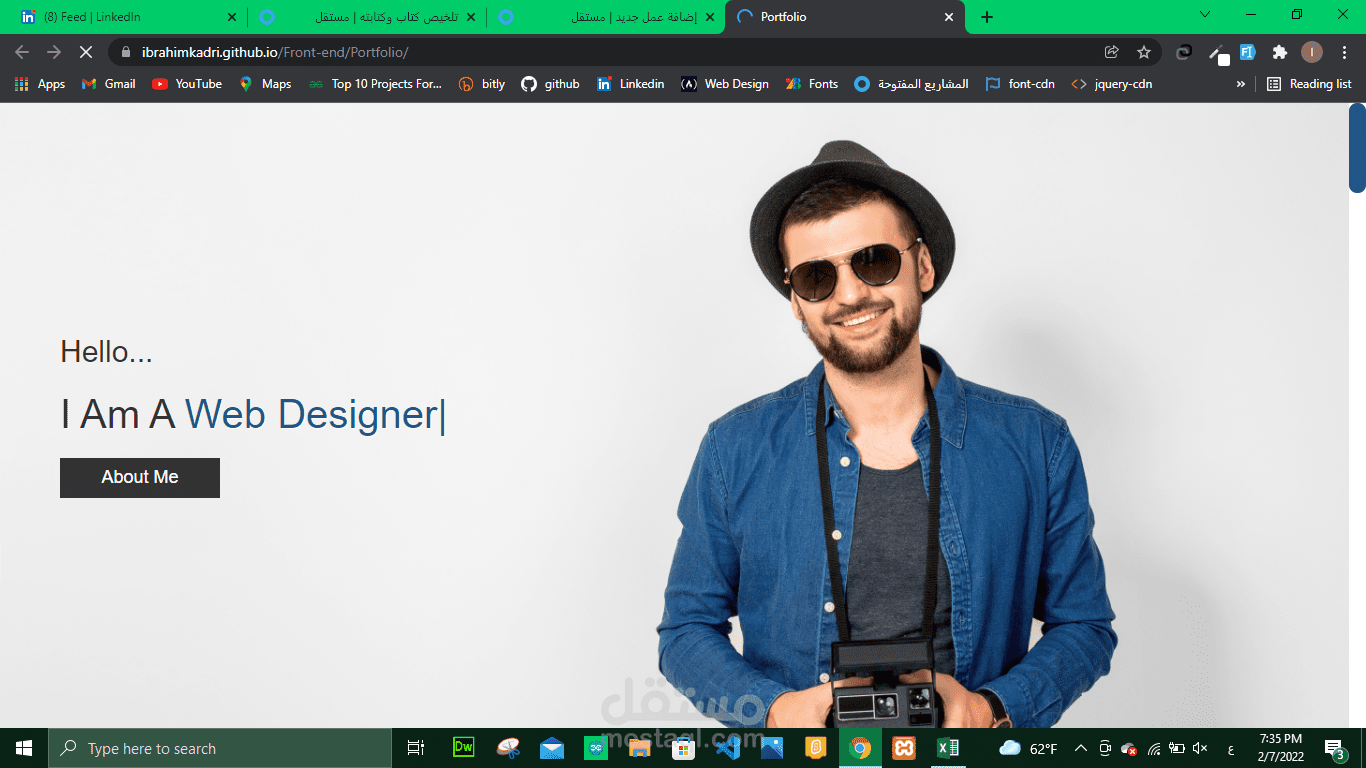Click the taskbar search box
The image size is (1366, 768).
(x=220, y=748)
